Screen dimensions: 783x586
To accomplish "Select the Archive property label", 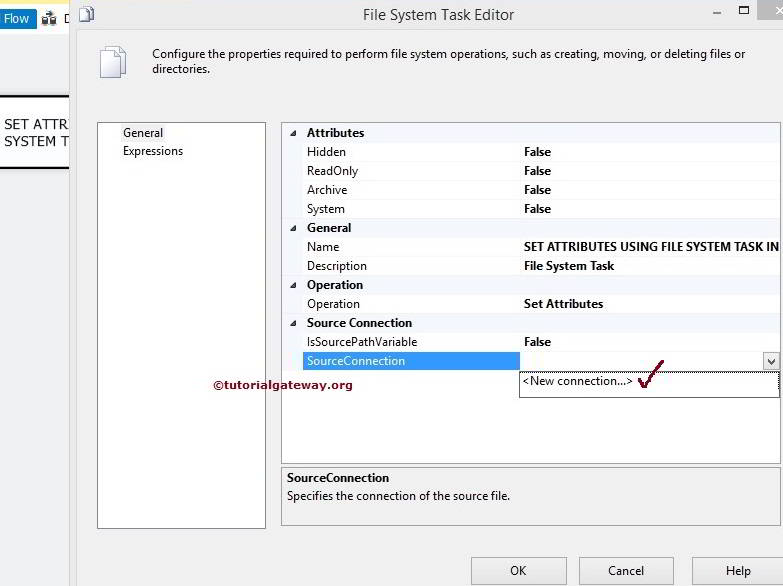I will coord(327,190).
